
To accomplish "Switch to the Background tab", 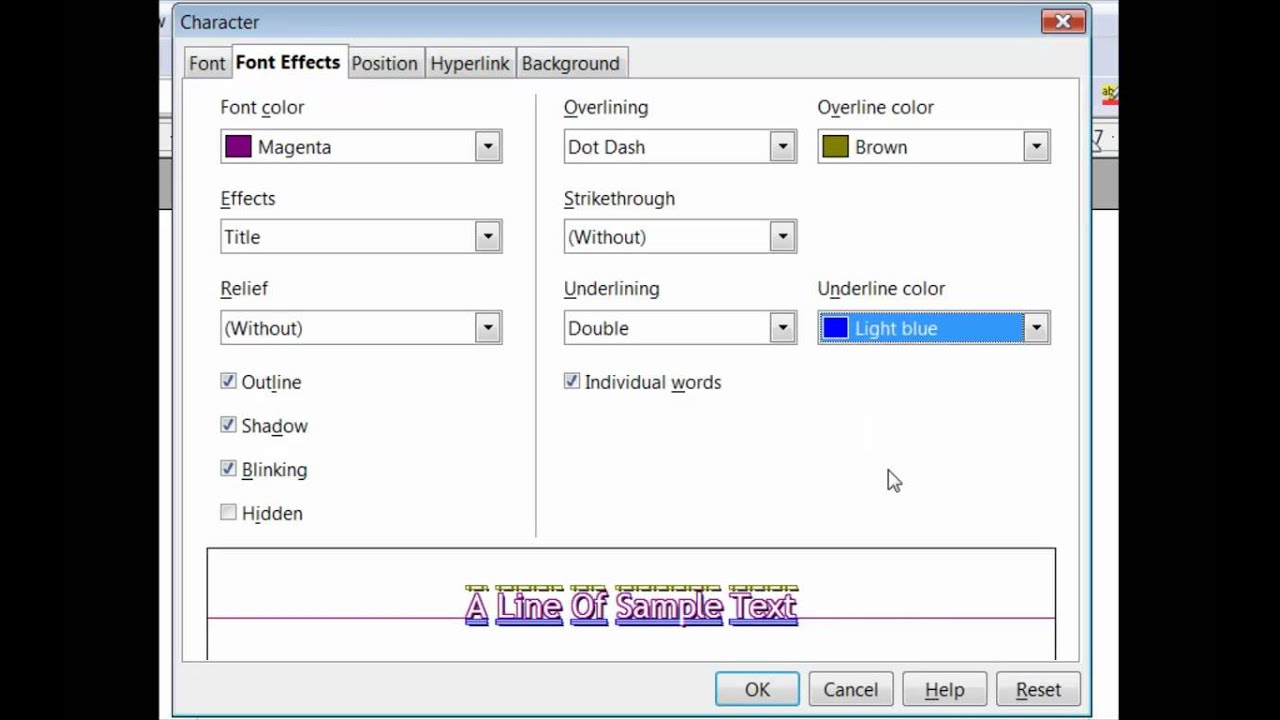I will [571, 63].
